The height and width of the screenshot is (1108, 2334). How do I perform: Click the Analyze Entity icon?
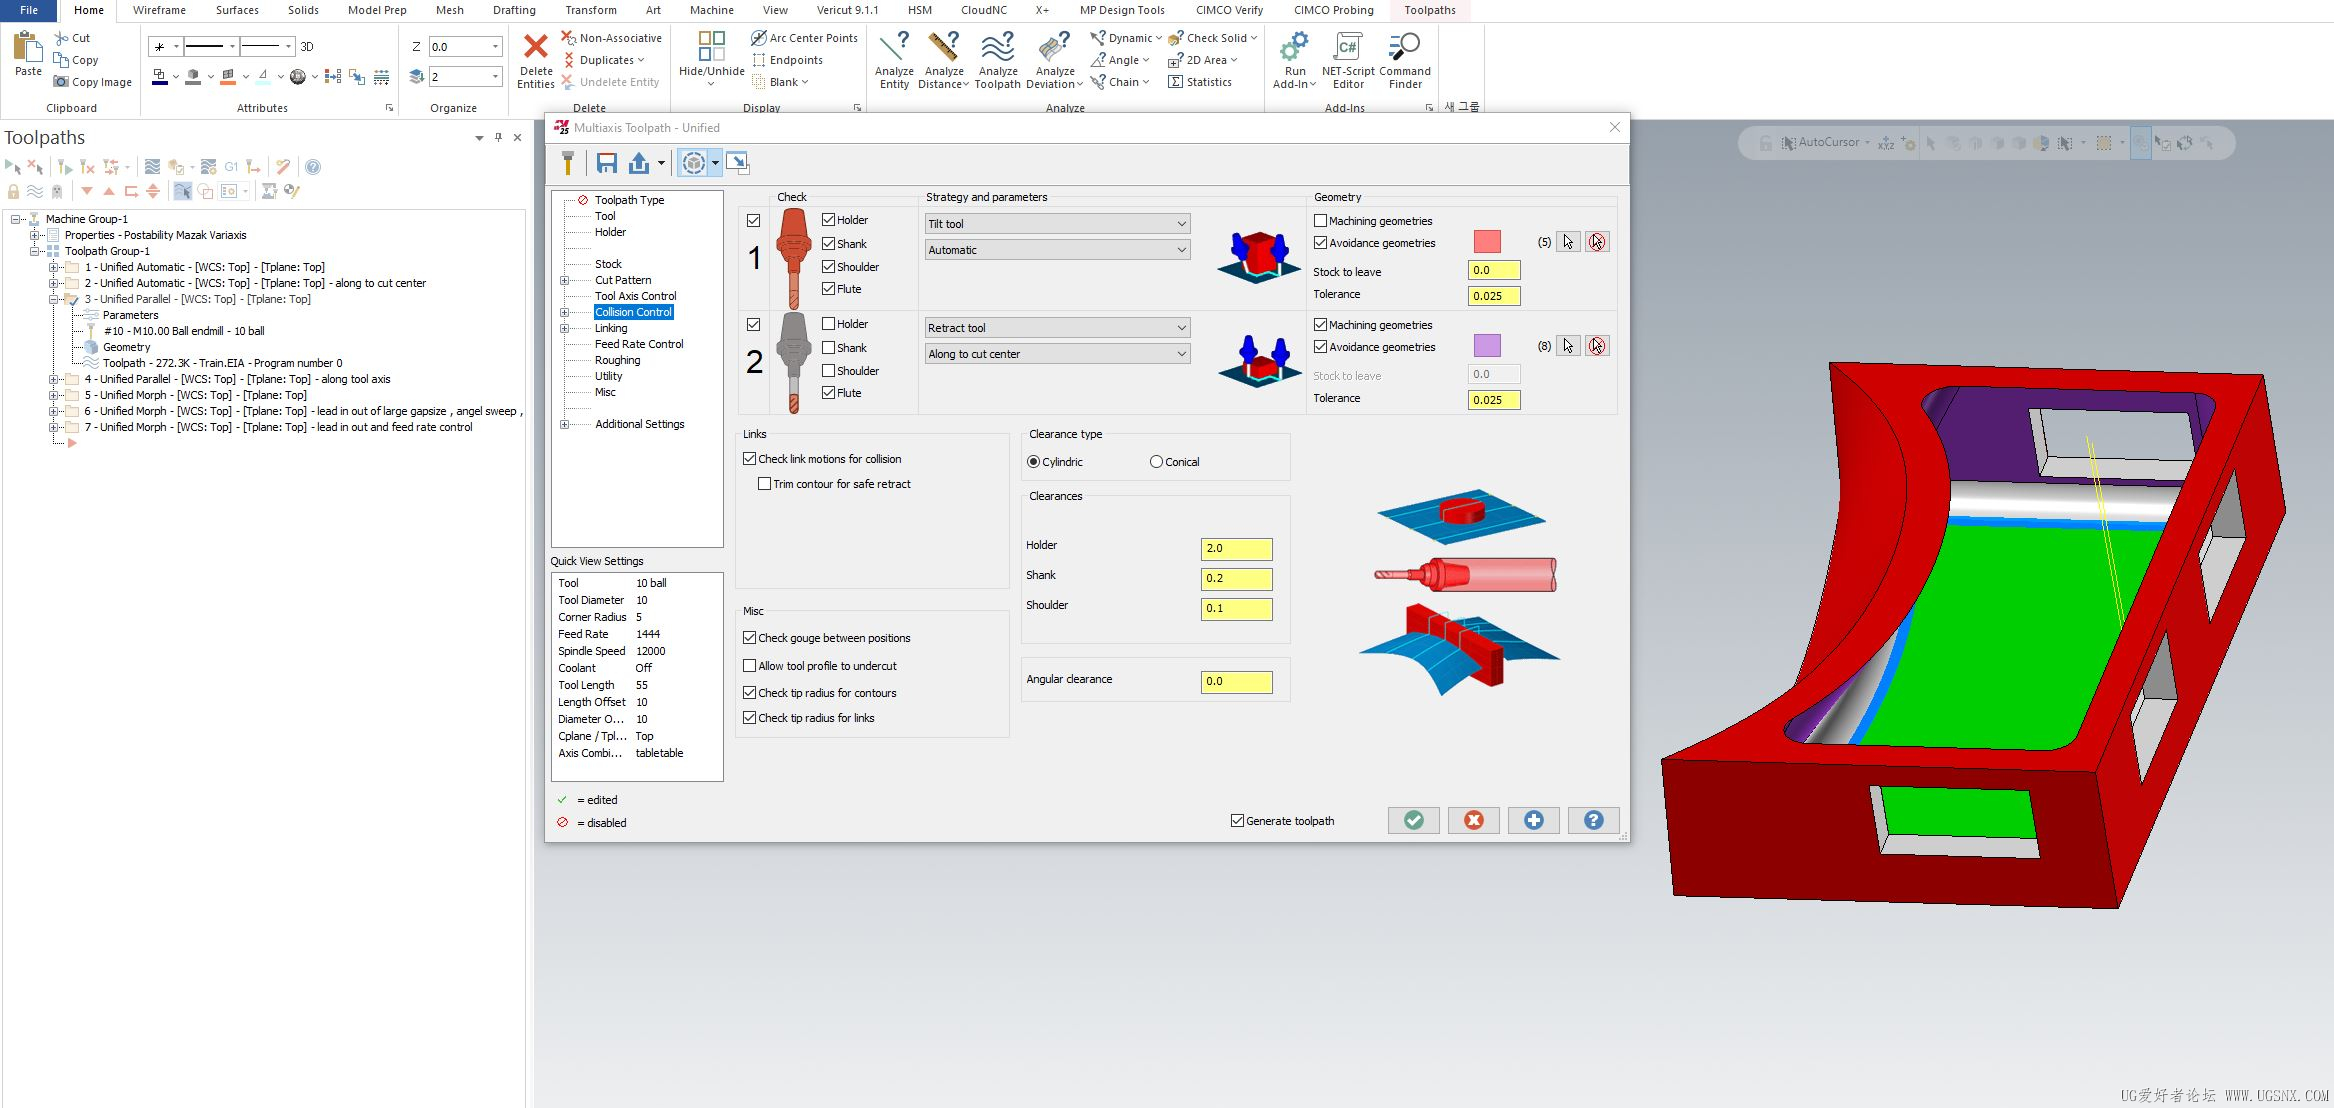[893, 58]
